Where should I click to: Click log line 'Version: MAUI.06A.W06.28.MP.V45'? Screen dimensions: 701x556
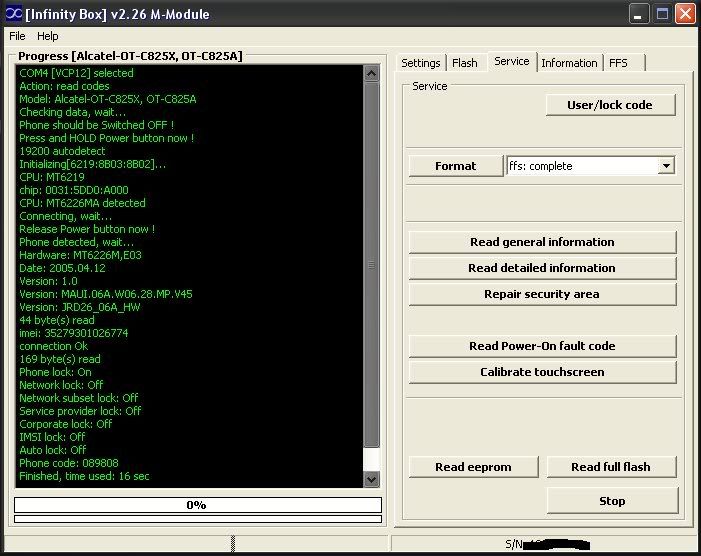[106, 294]
